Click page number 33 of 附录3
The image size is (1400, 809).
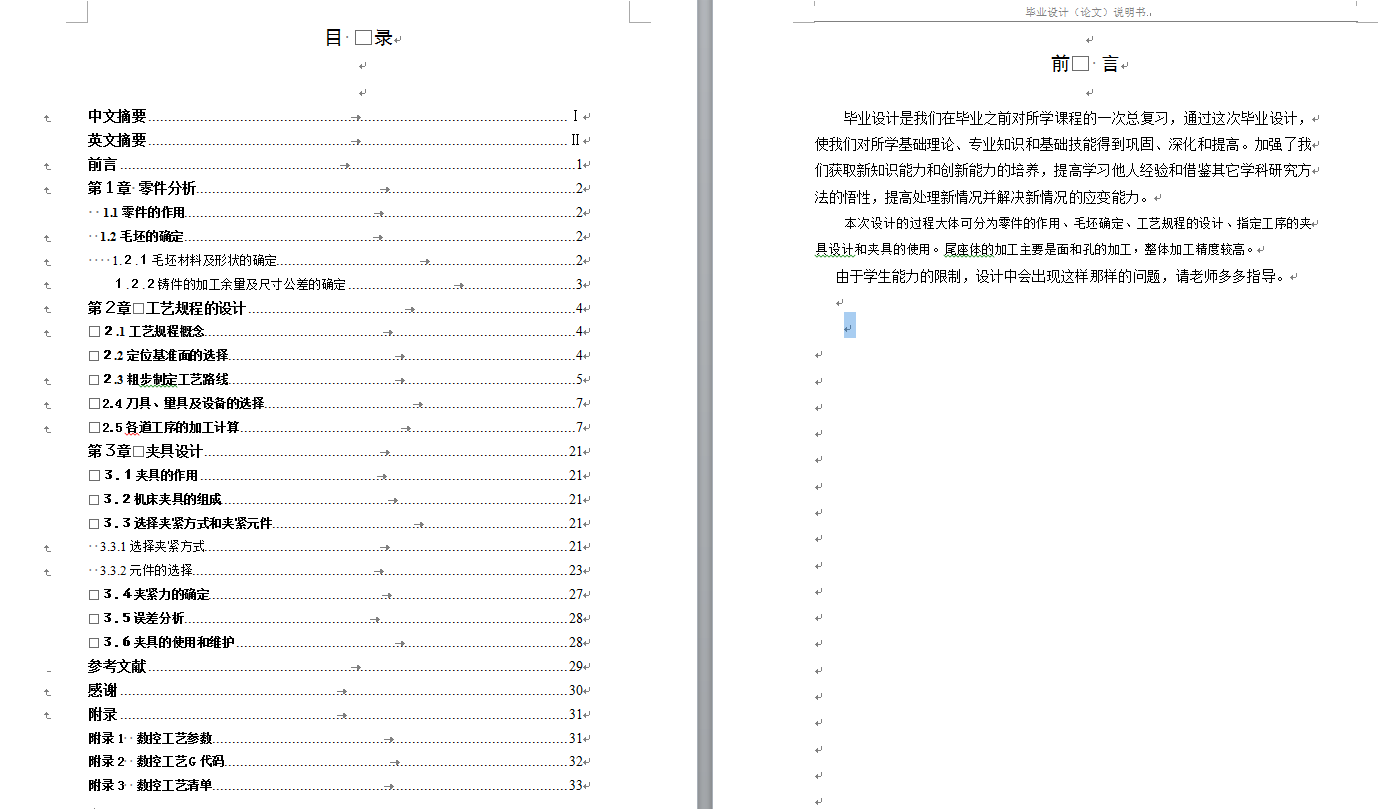(x=575, y=785)
